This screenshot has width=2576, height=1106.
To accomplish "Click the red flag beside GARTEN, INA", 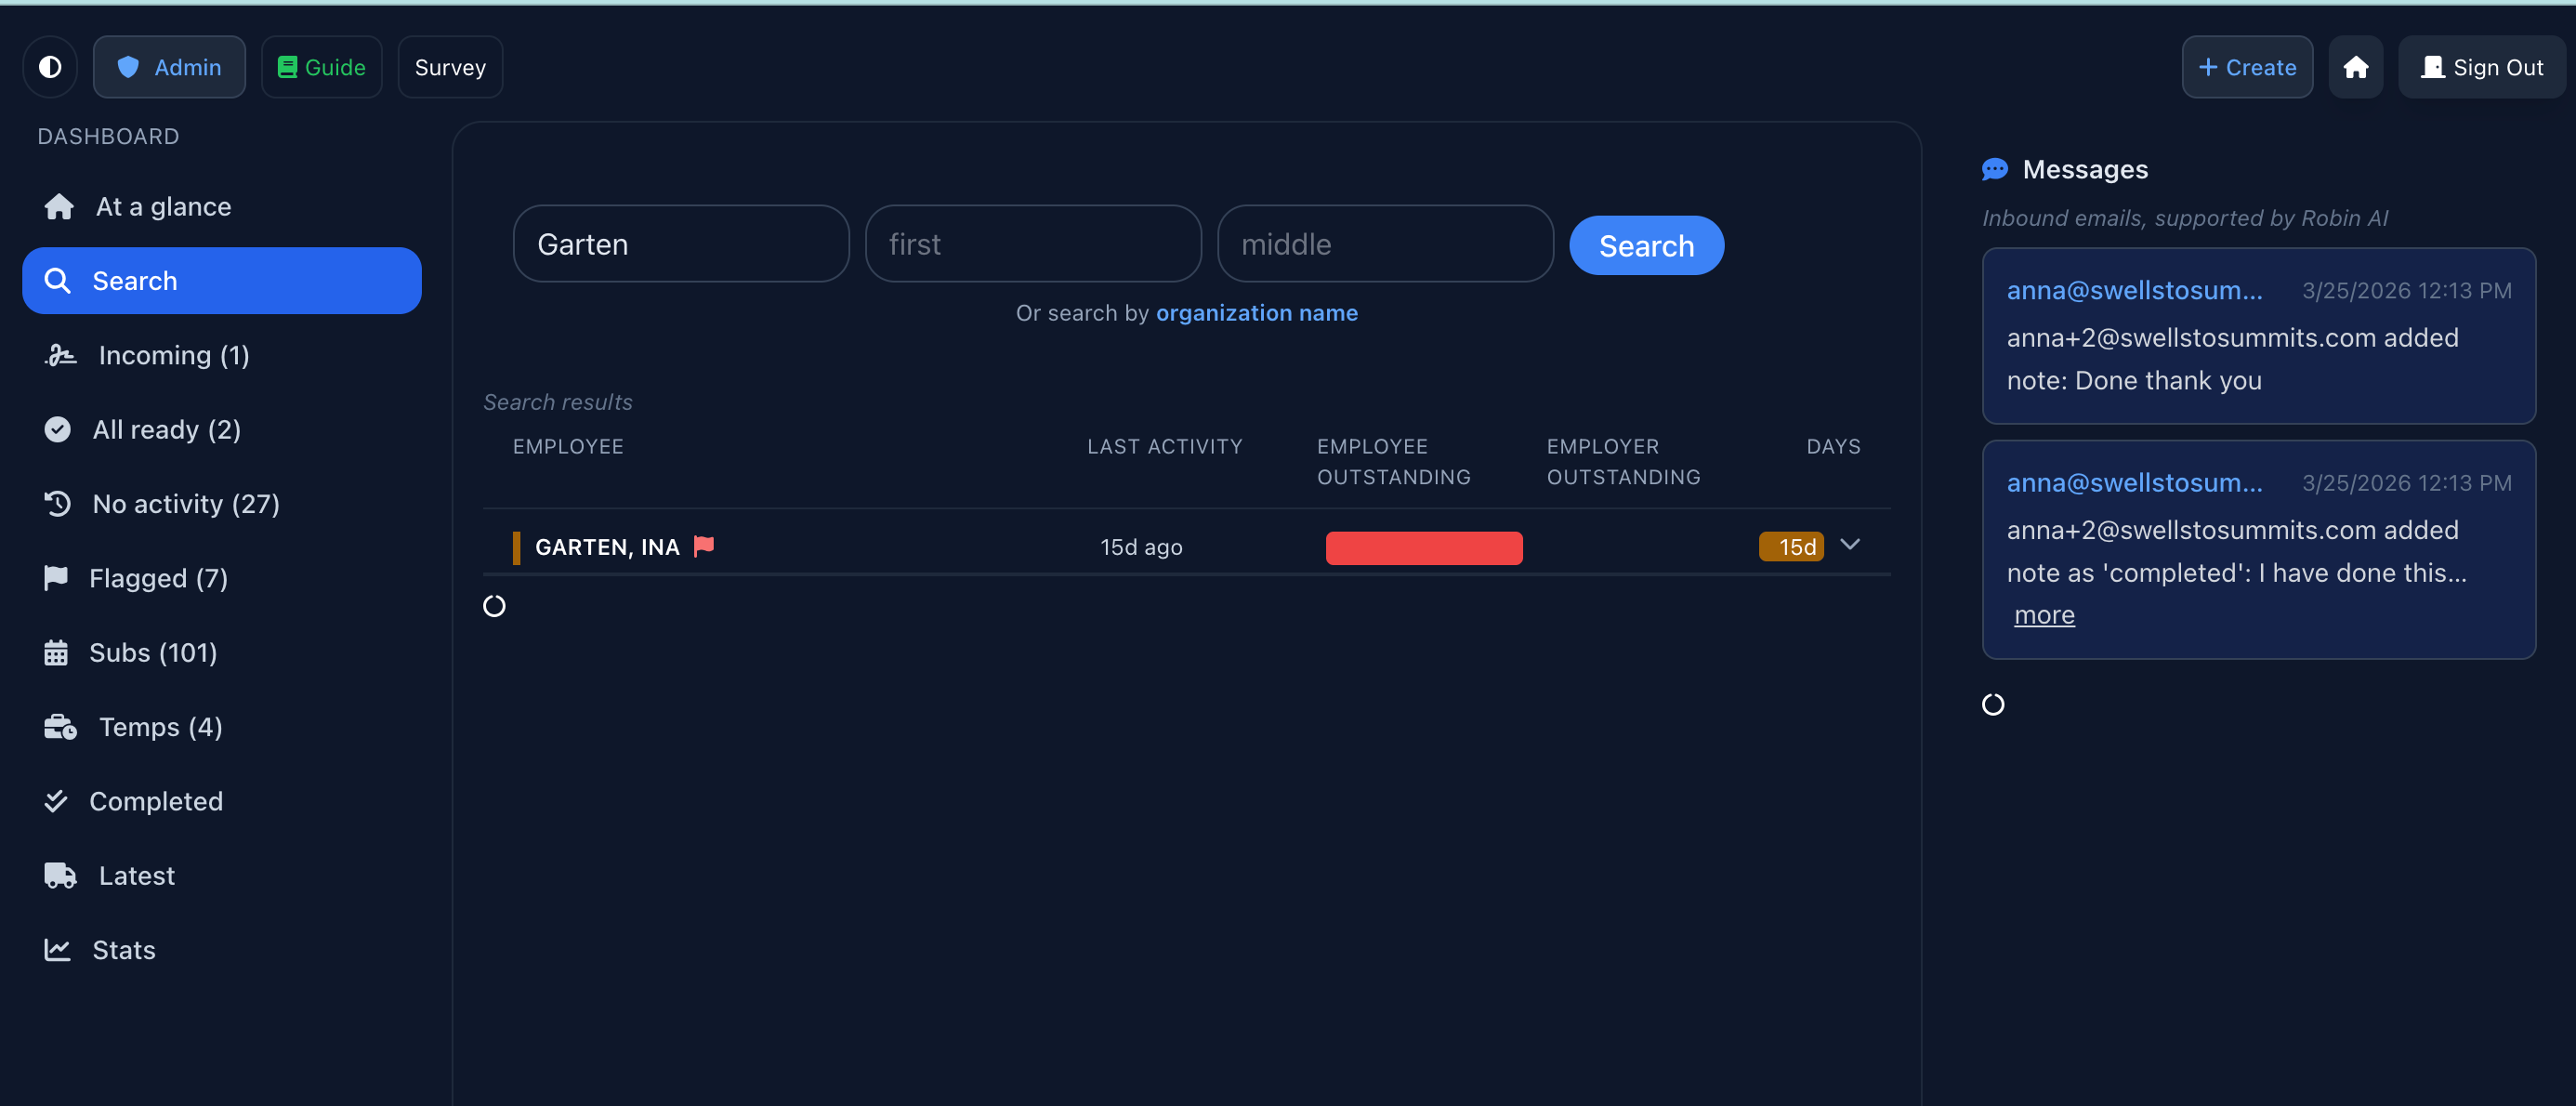I will click(x=704, y=546).
